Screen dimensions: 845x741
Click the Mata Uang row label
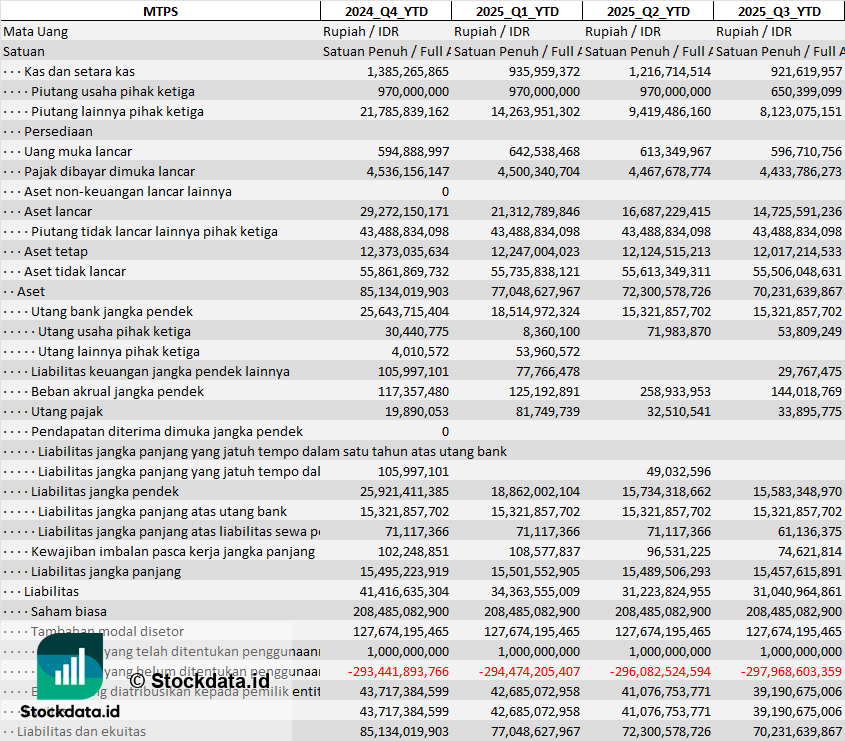36,31
